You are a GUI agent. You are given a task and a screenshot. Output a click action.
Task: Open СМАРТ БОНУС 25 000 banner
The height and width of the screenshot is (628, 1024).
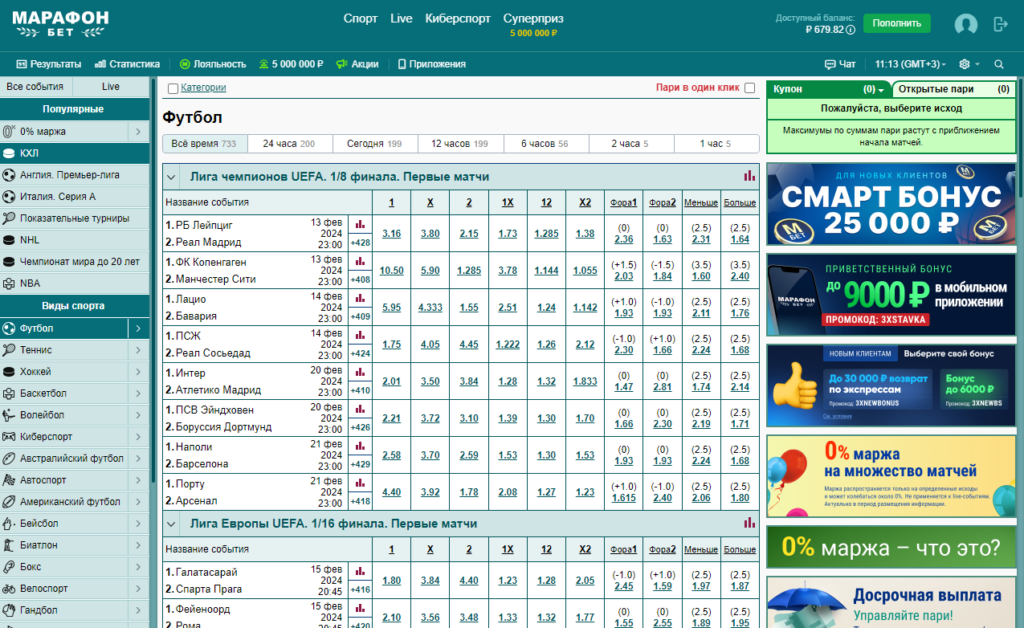pos(891,204)
